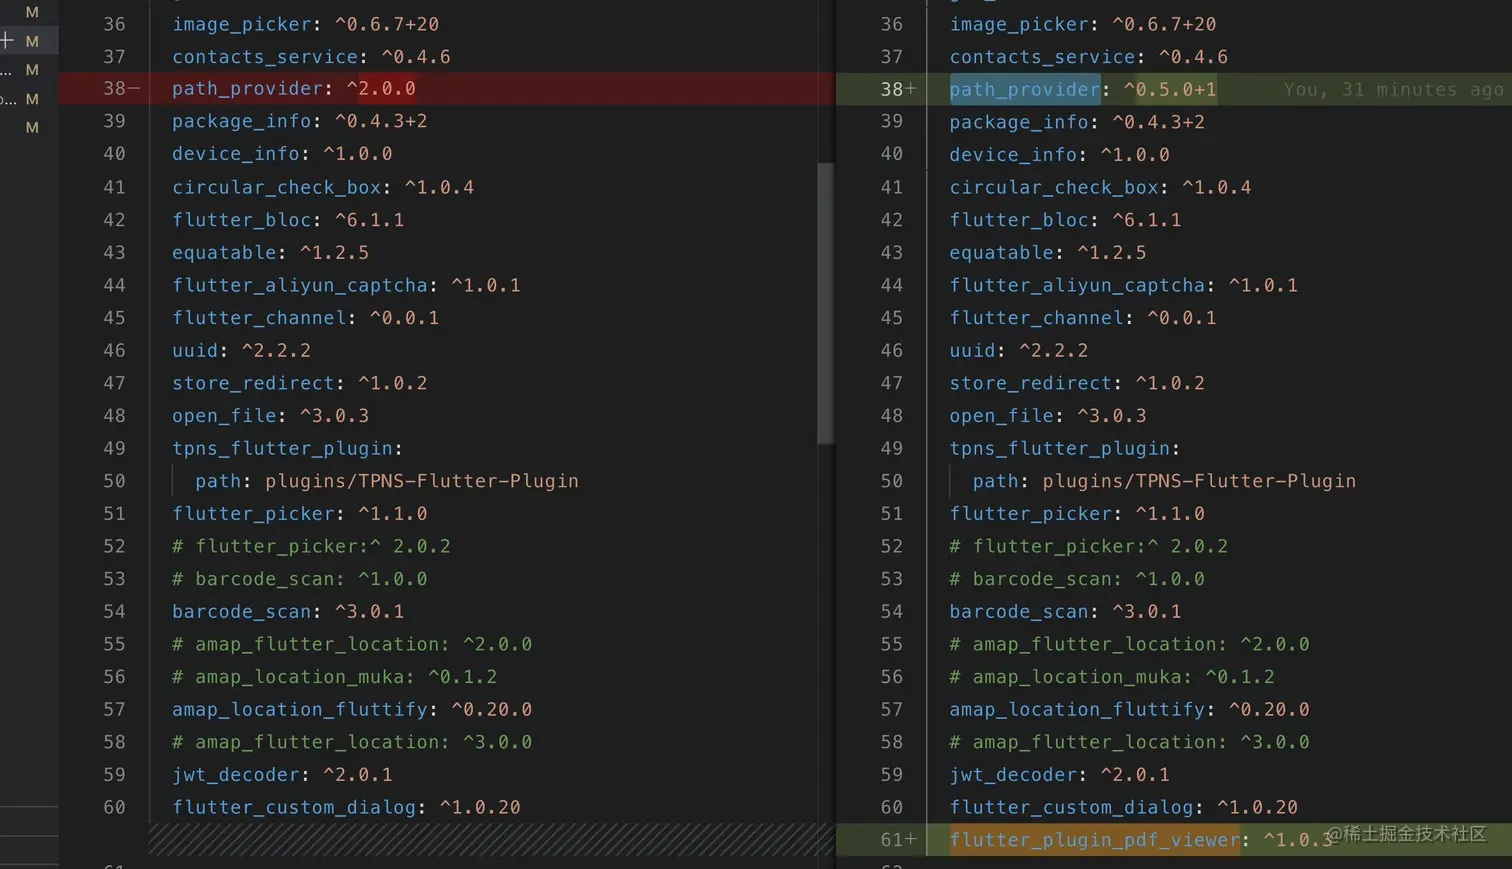
Task: Click line number 50 in the right pane
Action: (x=891, y=481)
